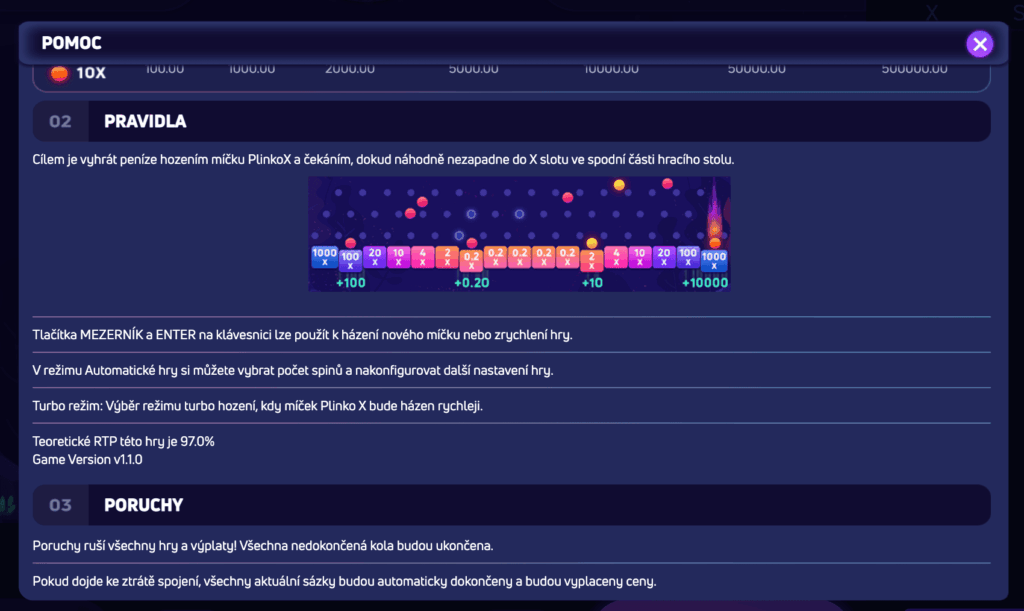
Task: Click the +10000 win label
Action: coord(706,283)
